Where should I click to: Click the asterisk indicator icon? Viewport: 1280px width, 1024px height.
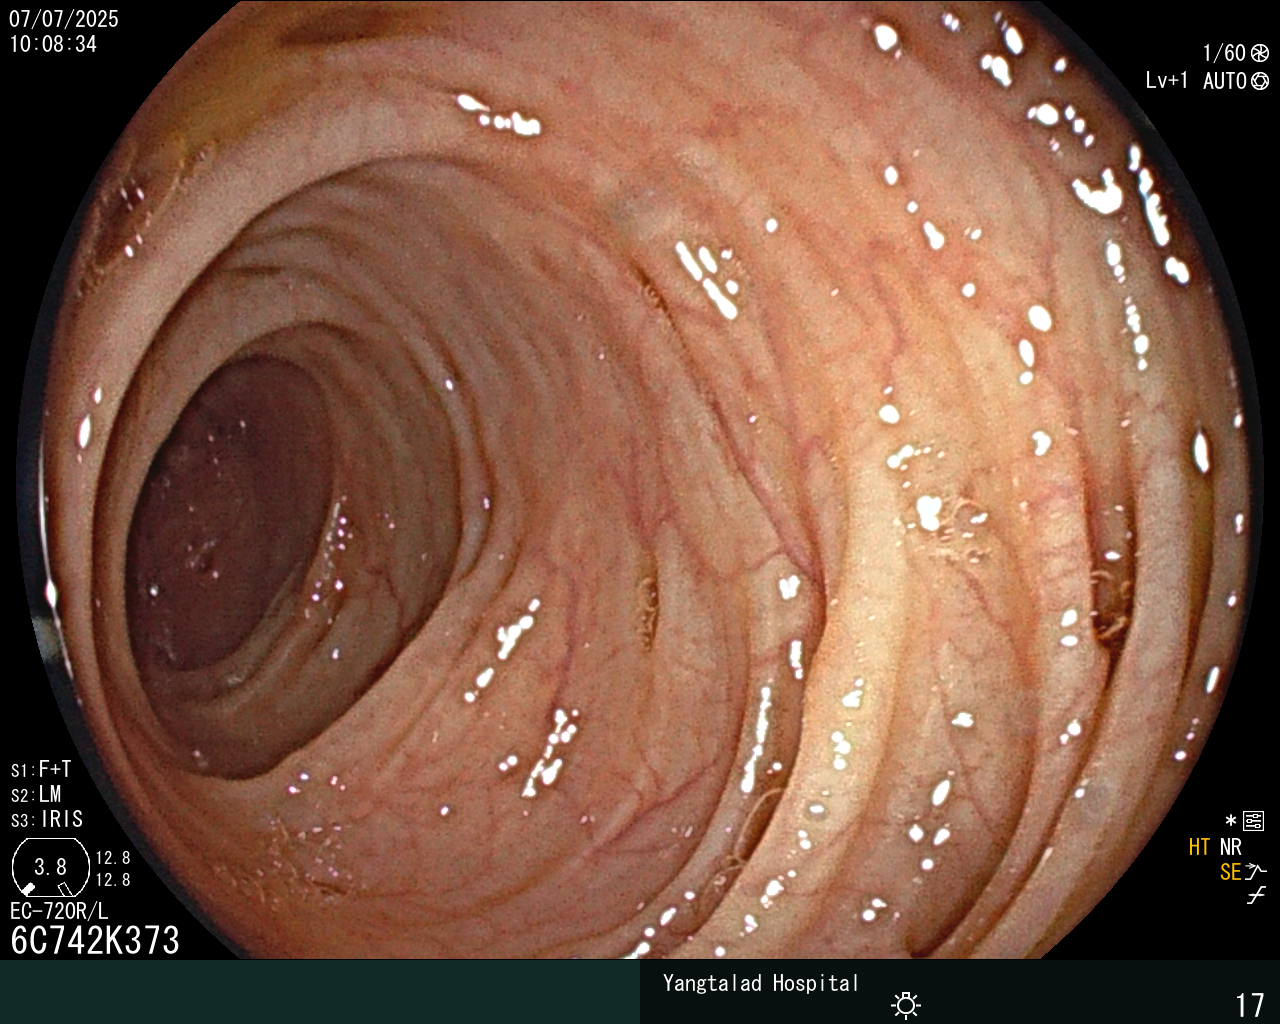coord(1231,821)
